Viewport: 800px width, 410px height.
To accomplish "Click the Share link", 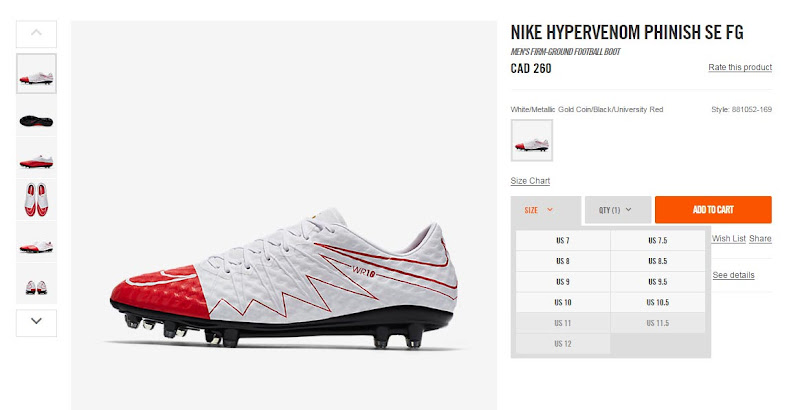I will tap(760, 238).
